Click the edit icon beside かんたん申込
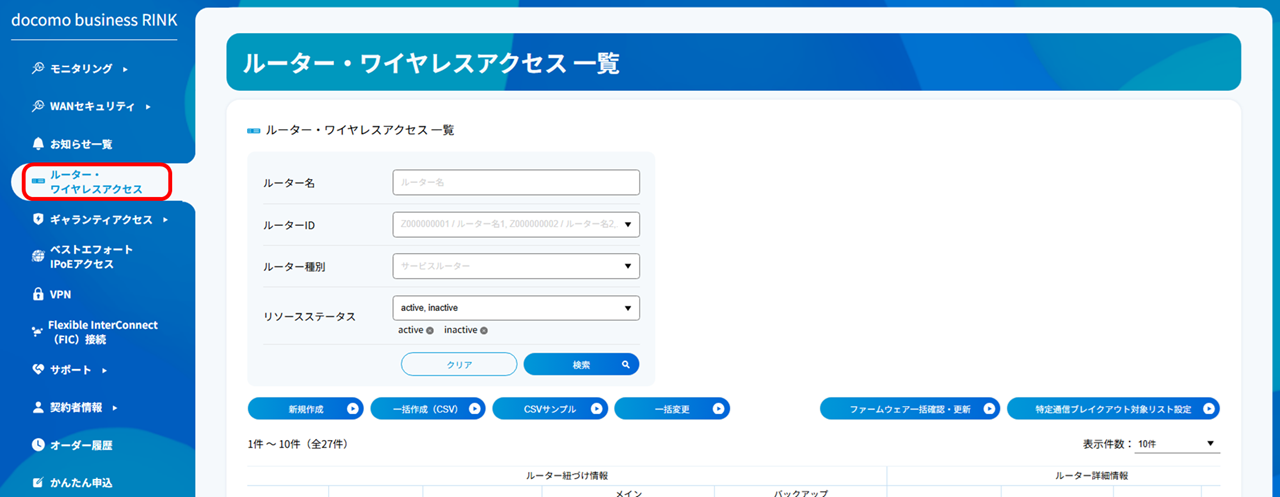 pos(38,483)
